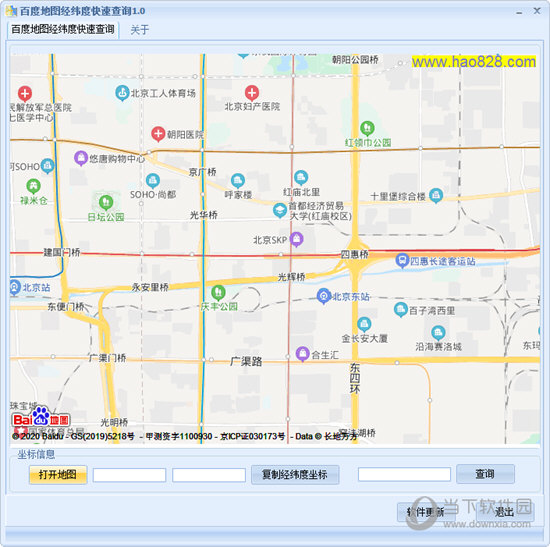Viewport: 550px width, 547px height.
Task: Click the 百子湾西里 building marker
Action: point(400,310)
